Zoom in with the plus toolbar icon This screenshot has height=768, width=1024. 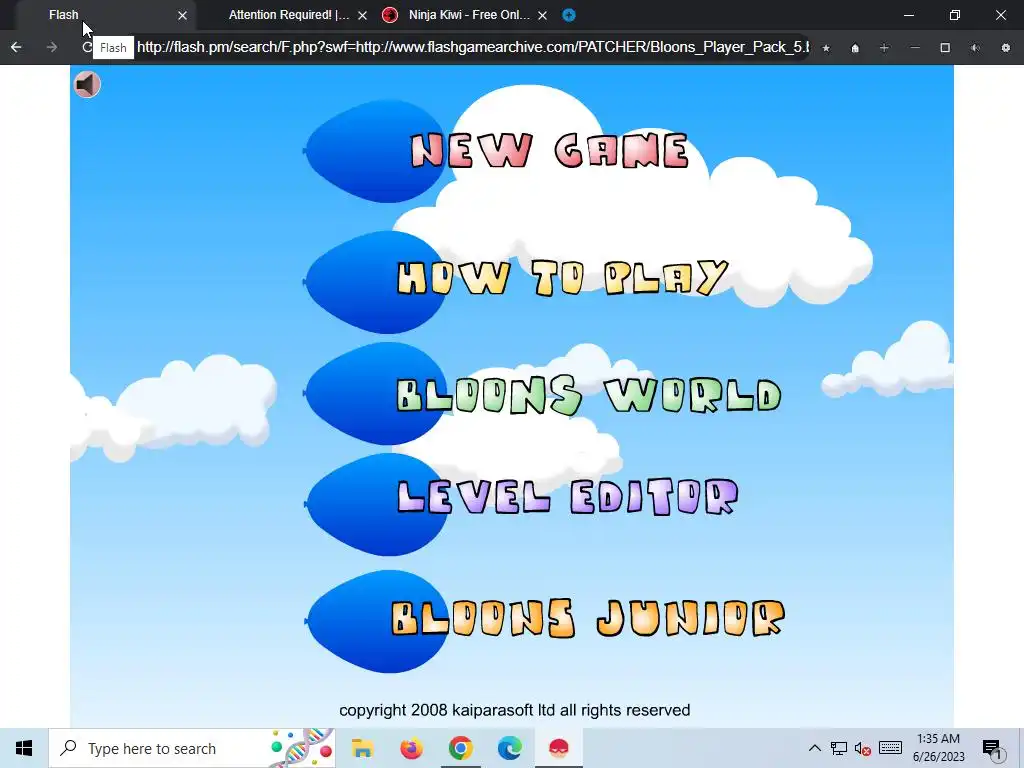click(x=884, y=48)
